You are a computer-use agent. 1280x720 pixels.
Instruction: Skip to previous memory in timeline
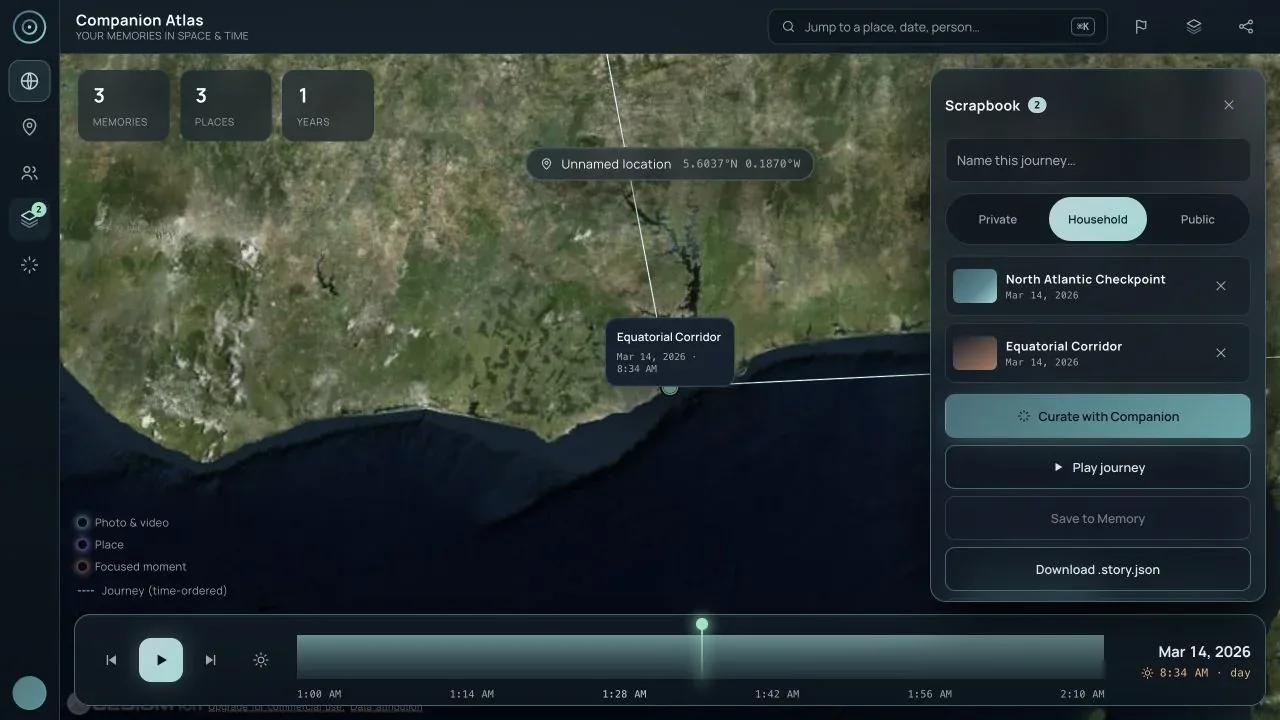111,660
